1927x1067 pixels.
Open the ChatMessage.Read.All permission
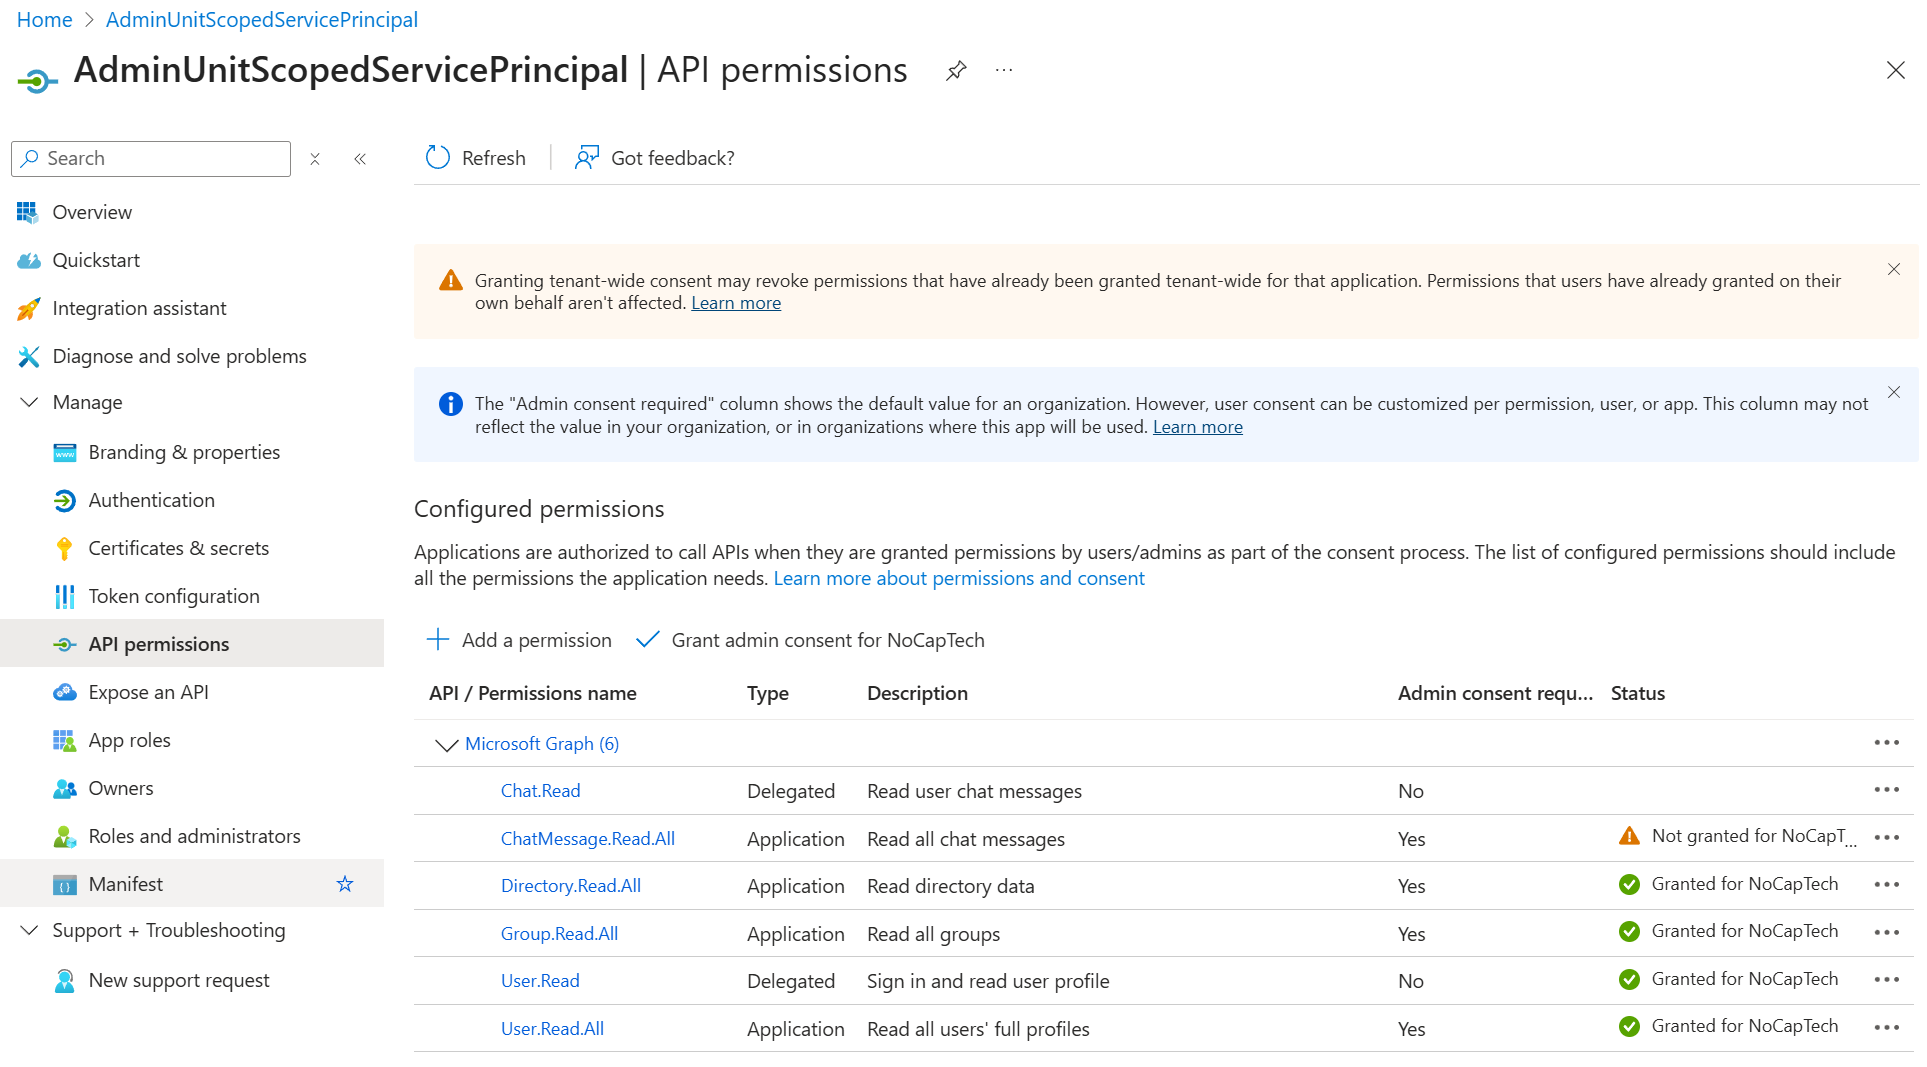pos(588,839)
